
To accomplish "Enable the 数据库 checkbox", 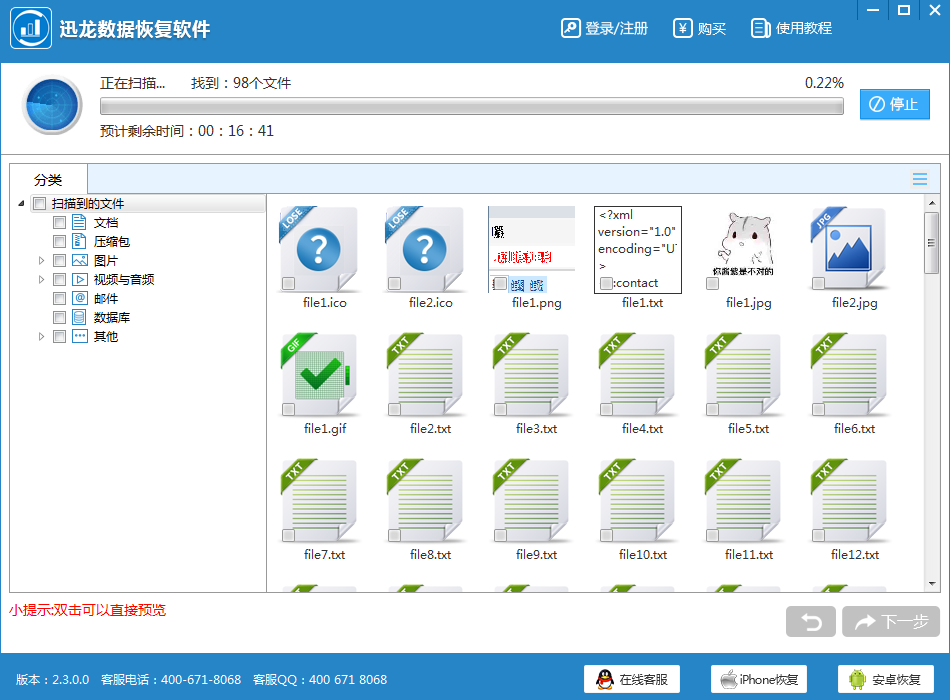I will tap(60, 318).
